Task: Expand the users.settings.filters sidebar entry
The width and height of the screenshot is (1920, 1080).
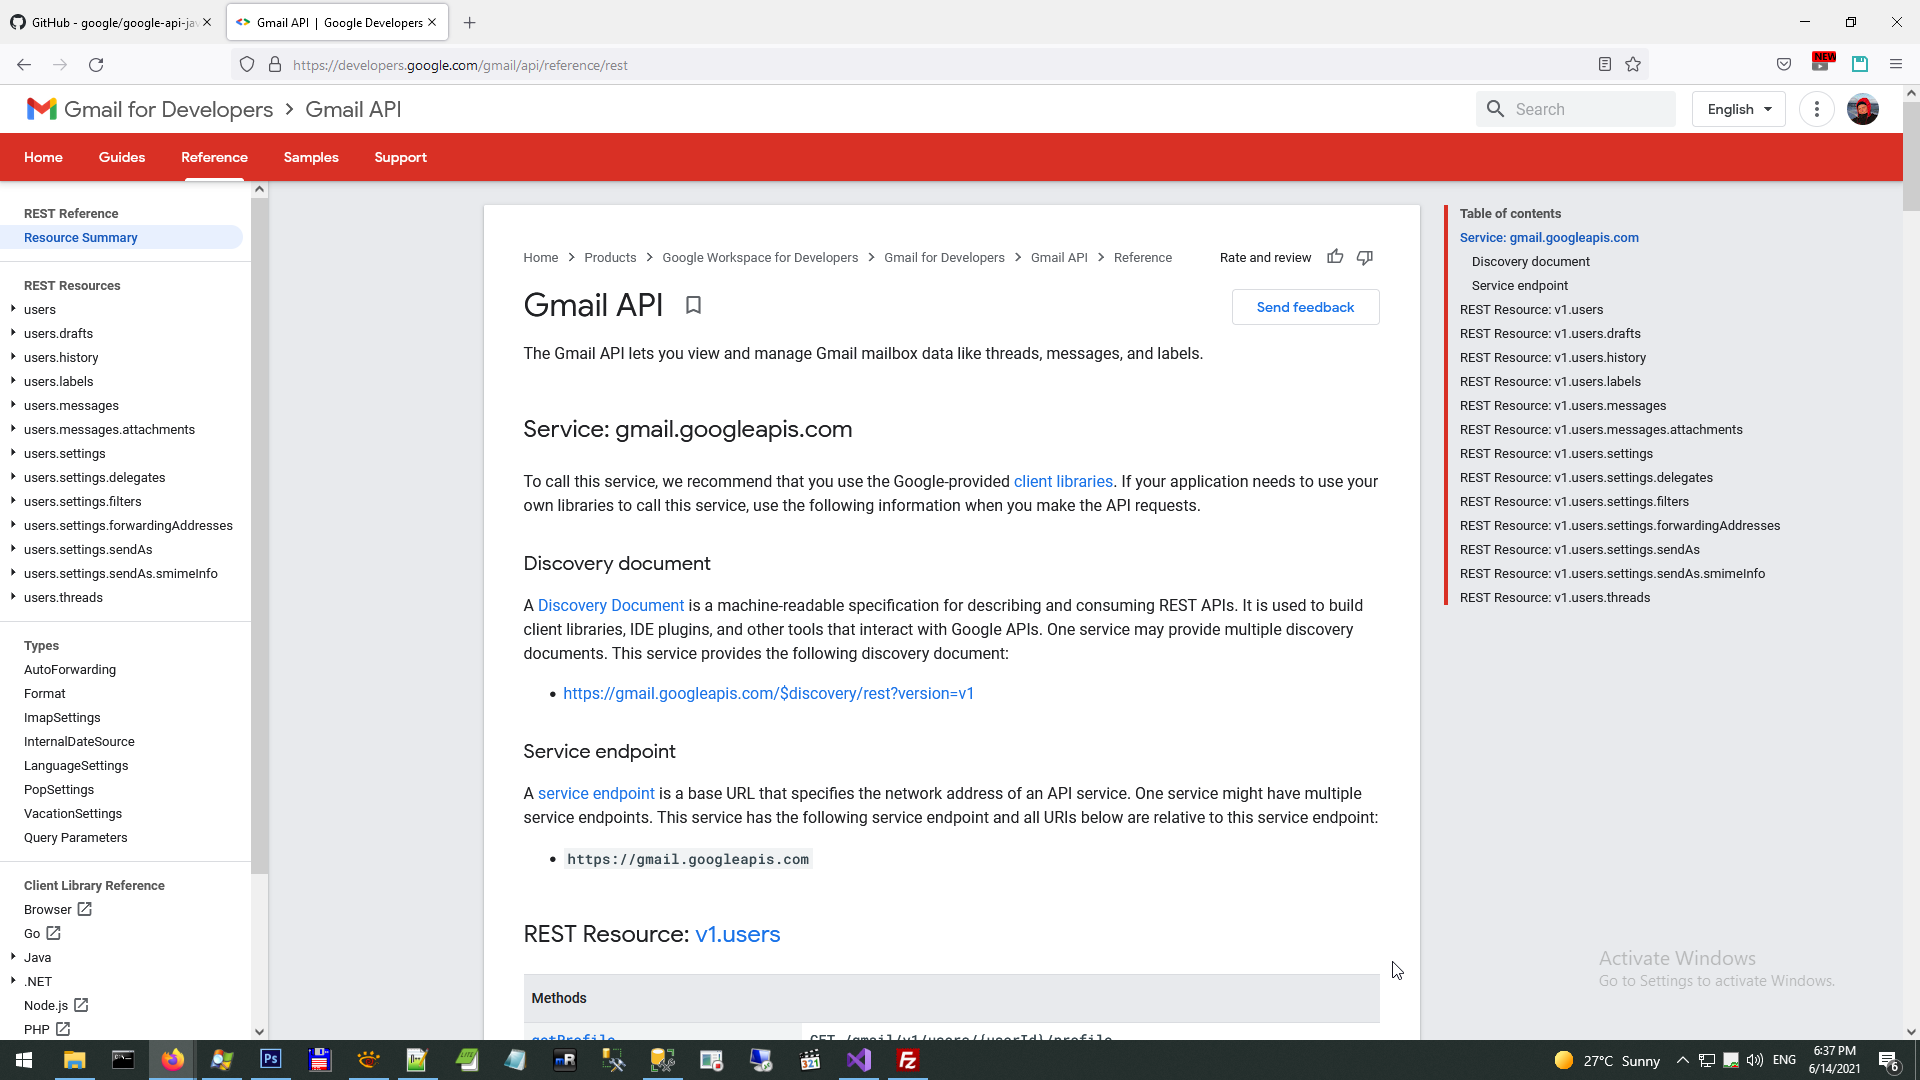Action: click(13, 501)
